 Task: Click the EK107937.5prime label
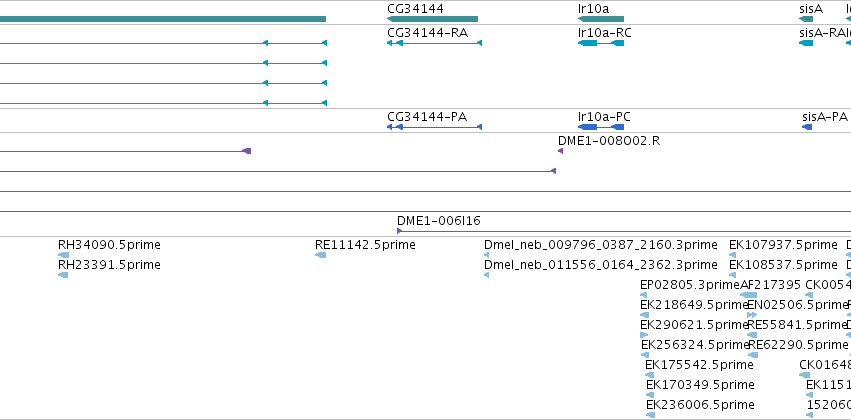click(783, 245)
